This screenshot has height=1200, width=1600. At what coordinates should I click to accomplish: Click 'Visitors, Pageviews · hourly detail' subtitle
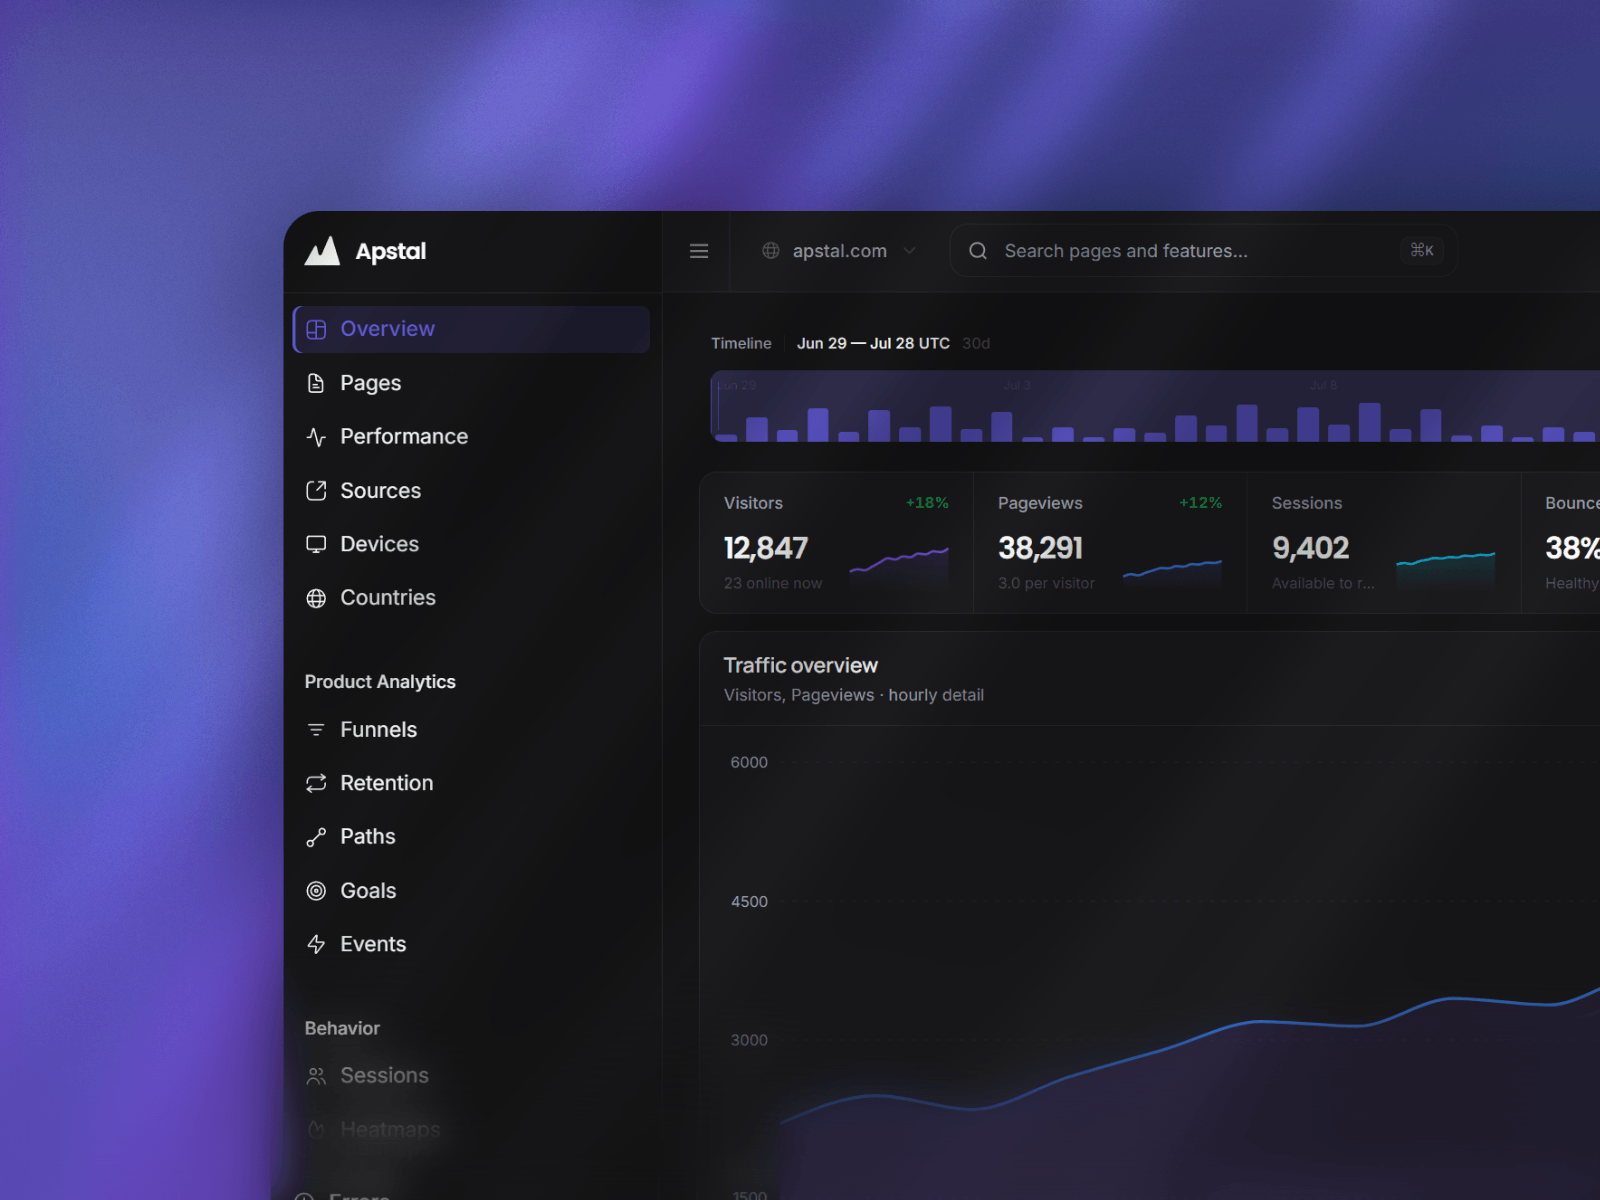pos(854,695)
